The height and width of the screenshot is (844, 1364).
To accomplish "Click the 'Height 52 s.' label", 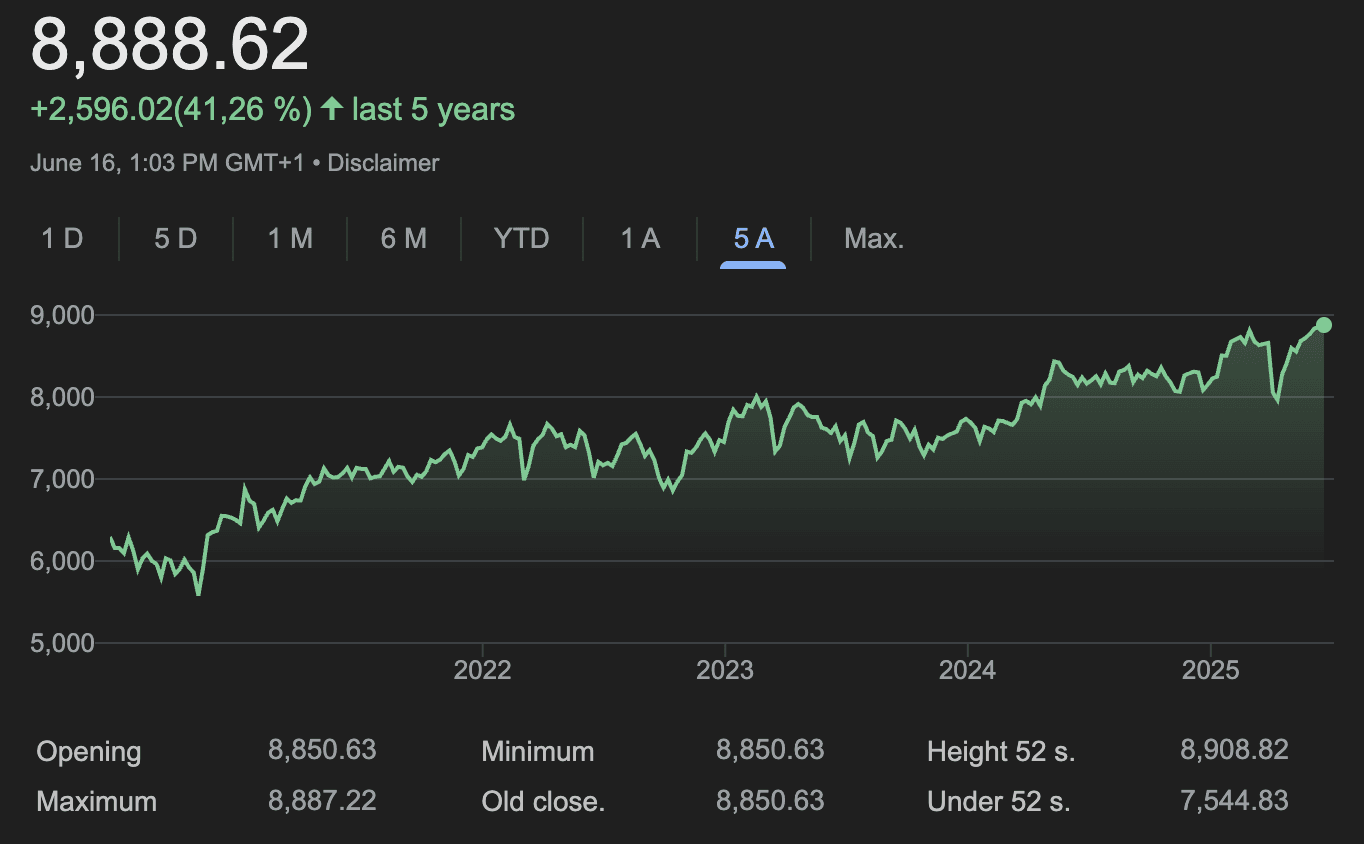I will [x=1001, y=752].
